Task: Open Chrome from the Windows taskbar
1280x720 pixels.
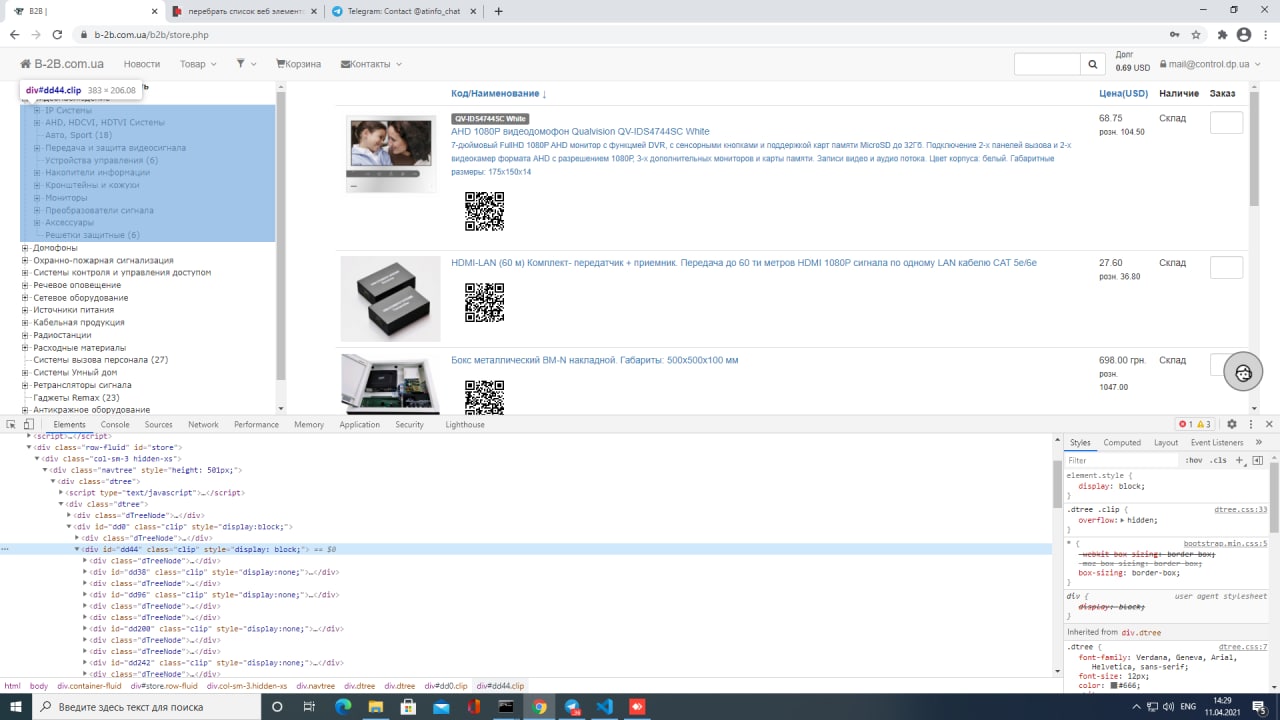Action: tap(539, 706)
